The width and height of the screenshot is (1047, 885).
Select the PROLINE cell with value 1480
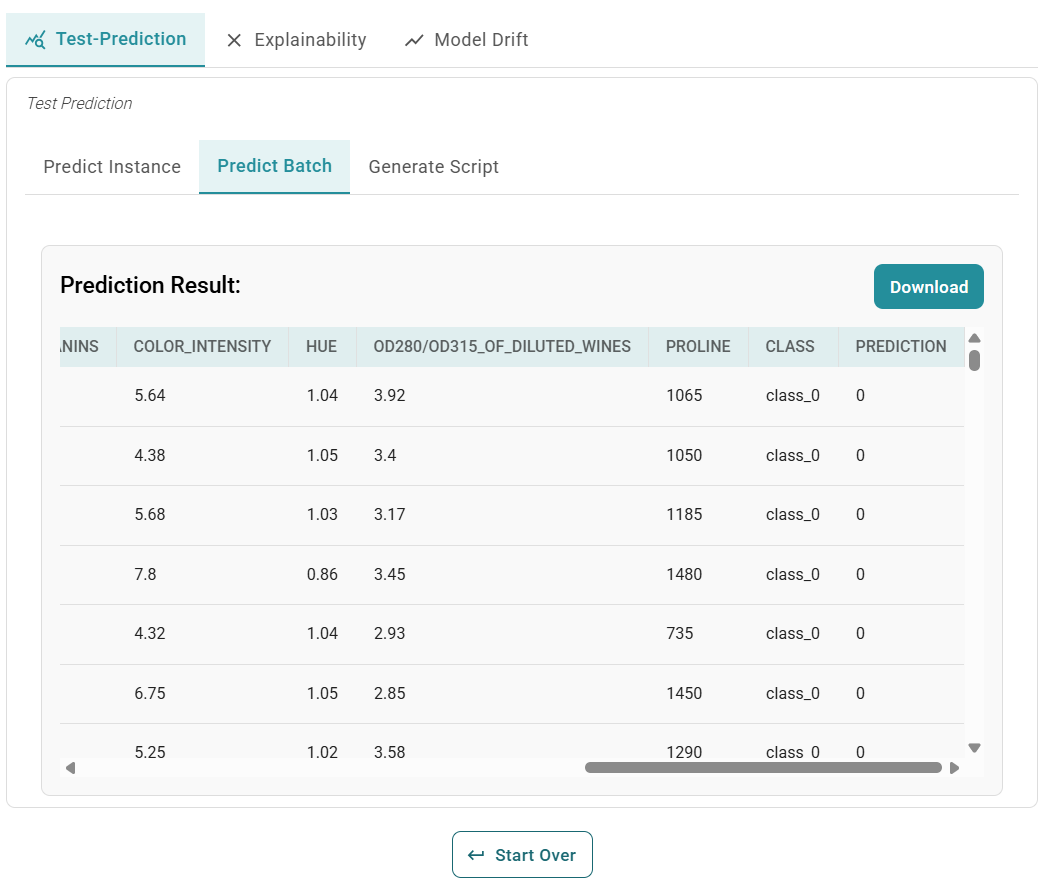pos(684,574)
